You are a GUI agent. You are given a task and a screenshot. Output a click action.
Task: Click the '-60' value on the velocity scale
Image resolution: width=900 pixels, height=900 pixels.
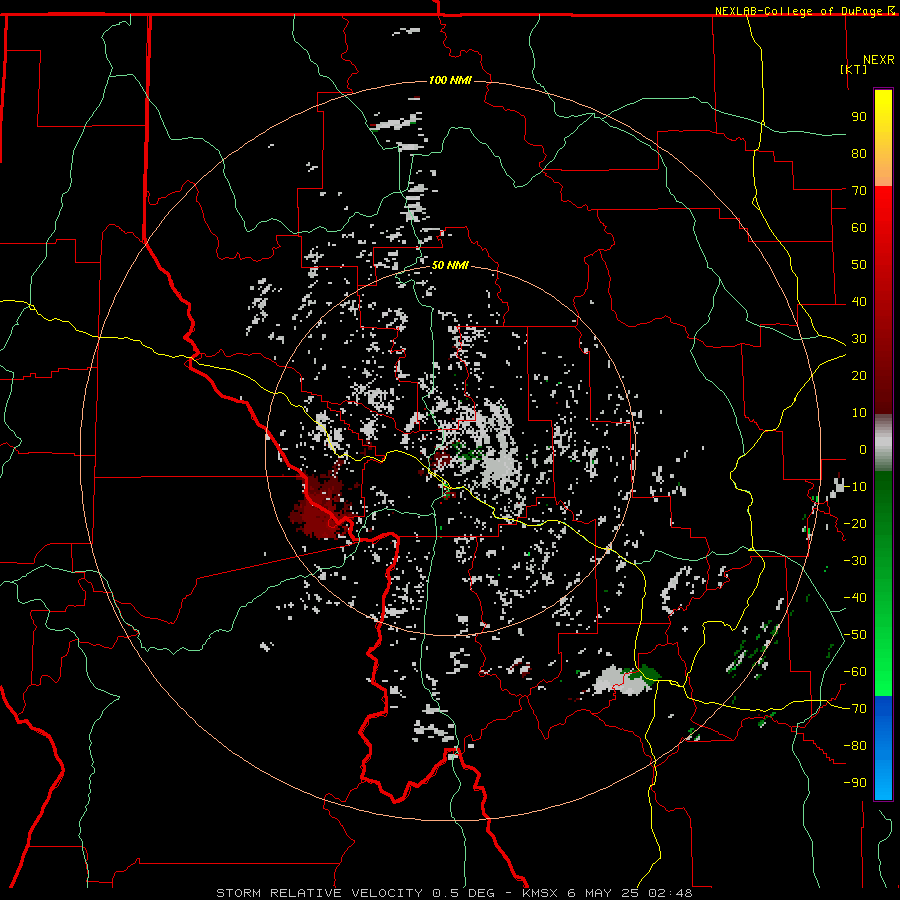click(855, 672)
